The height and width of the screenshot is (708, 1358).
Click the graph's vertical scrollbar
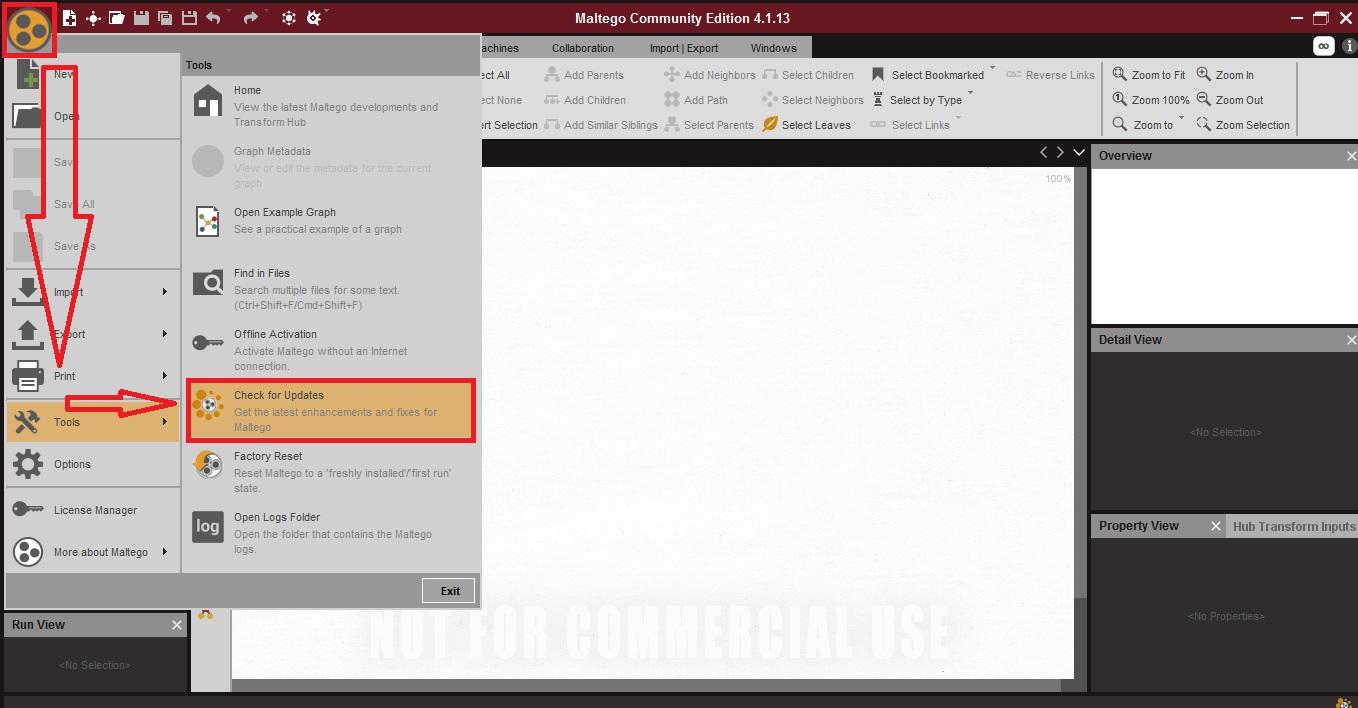click(1081, 425)
